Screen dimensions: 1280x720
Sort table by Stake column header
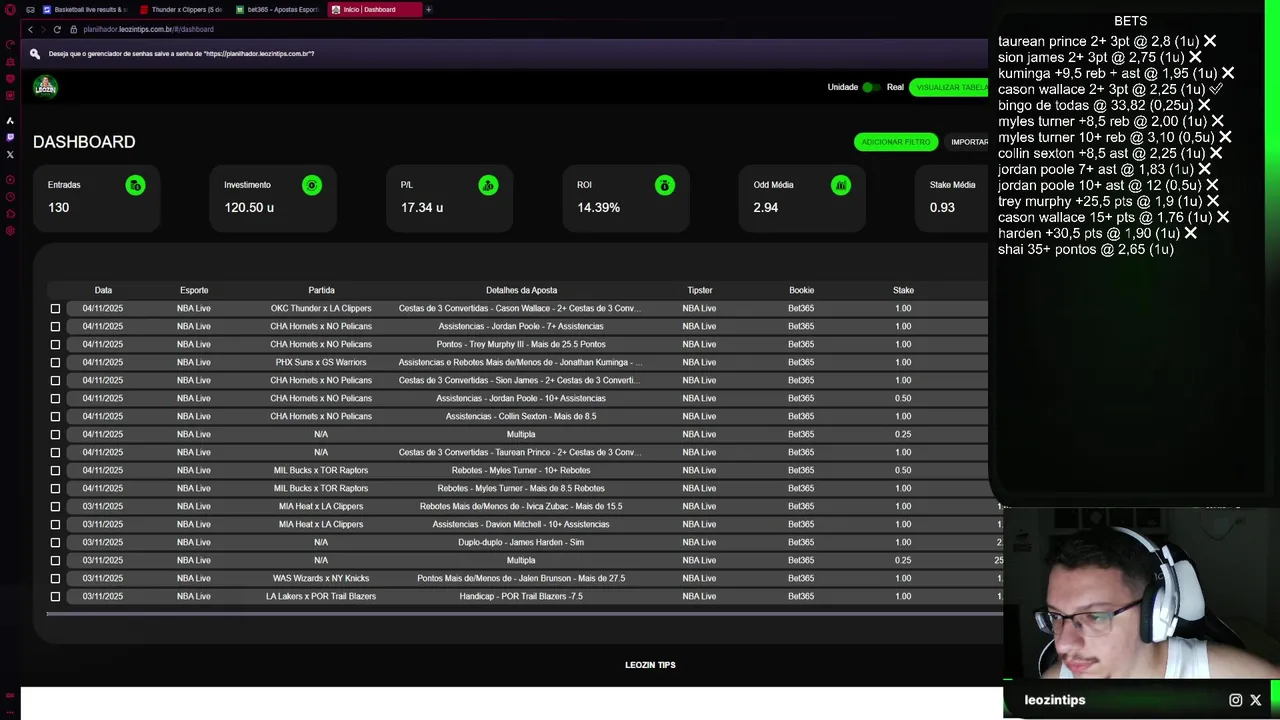tap(903, 290)
